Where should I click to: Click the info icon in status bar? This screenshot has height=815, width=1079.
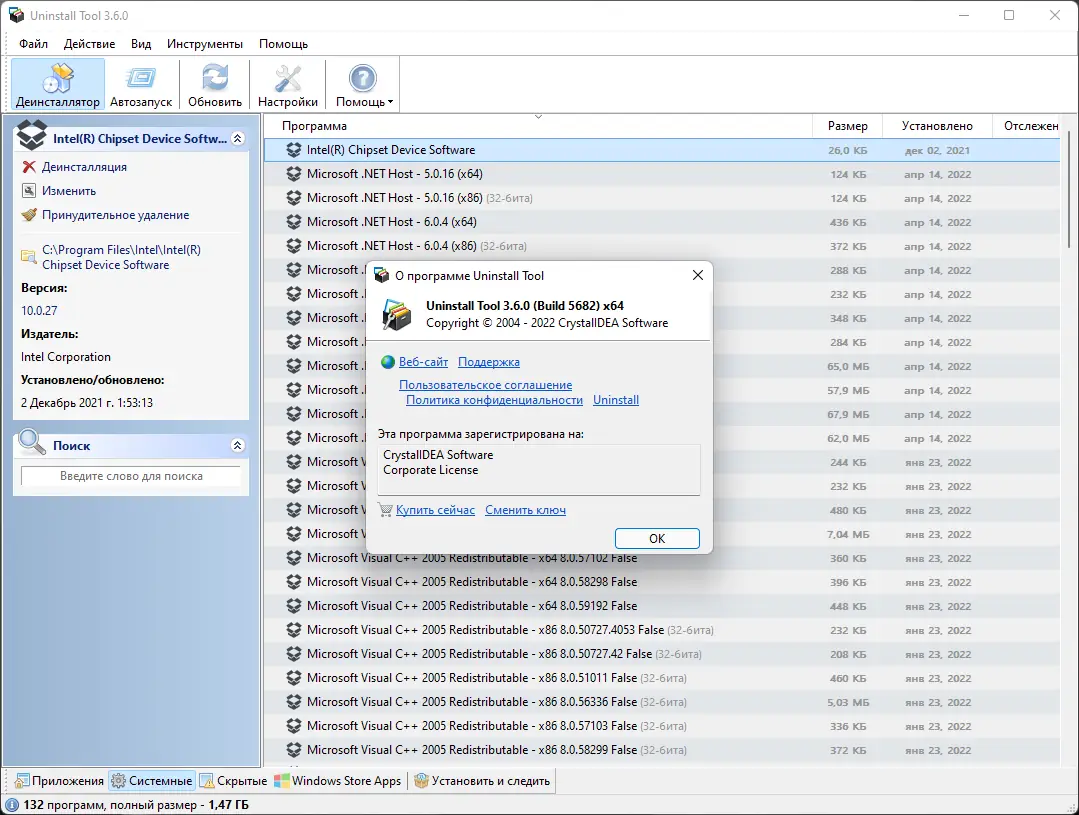tap(12, 805)
